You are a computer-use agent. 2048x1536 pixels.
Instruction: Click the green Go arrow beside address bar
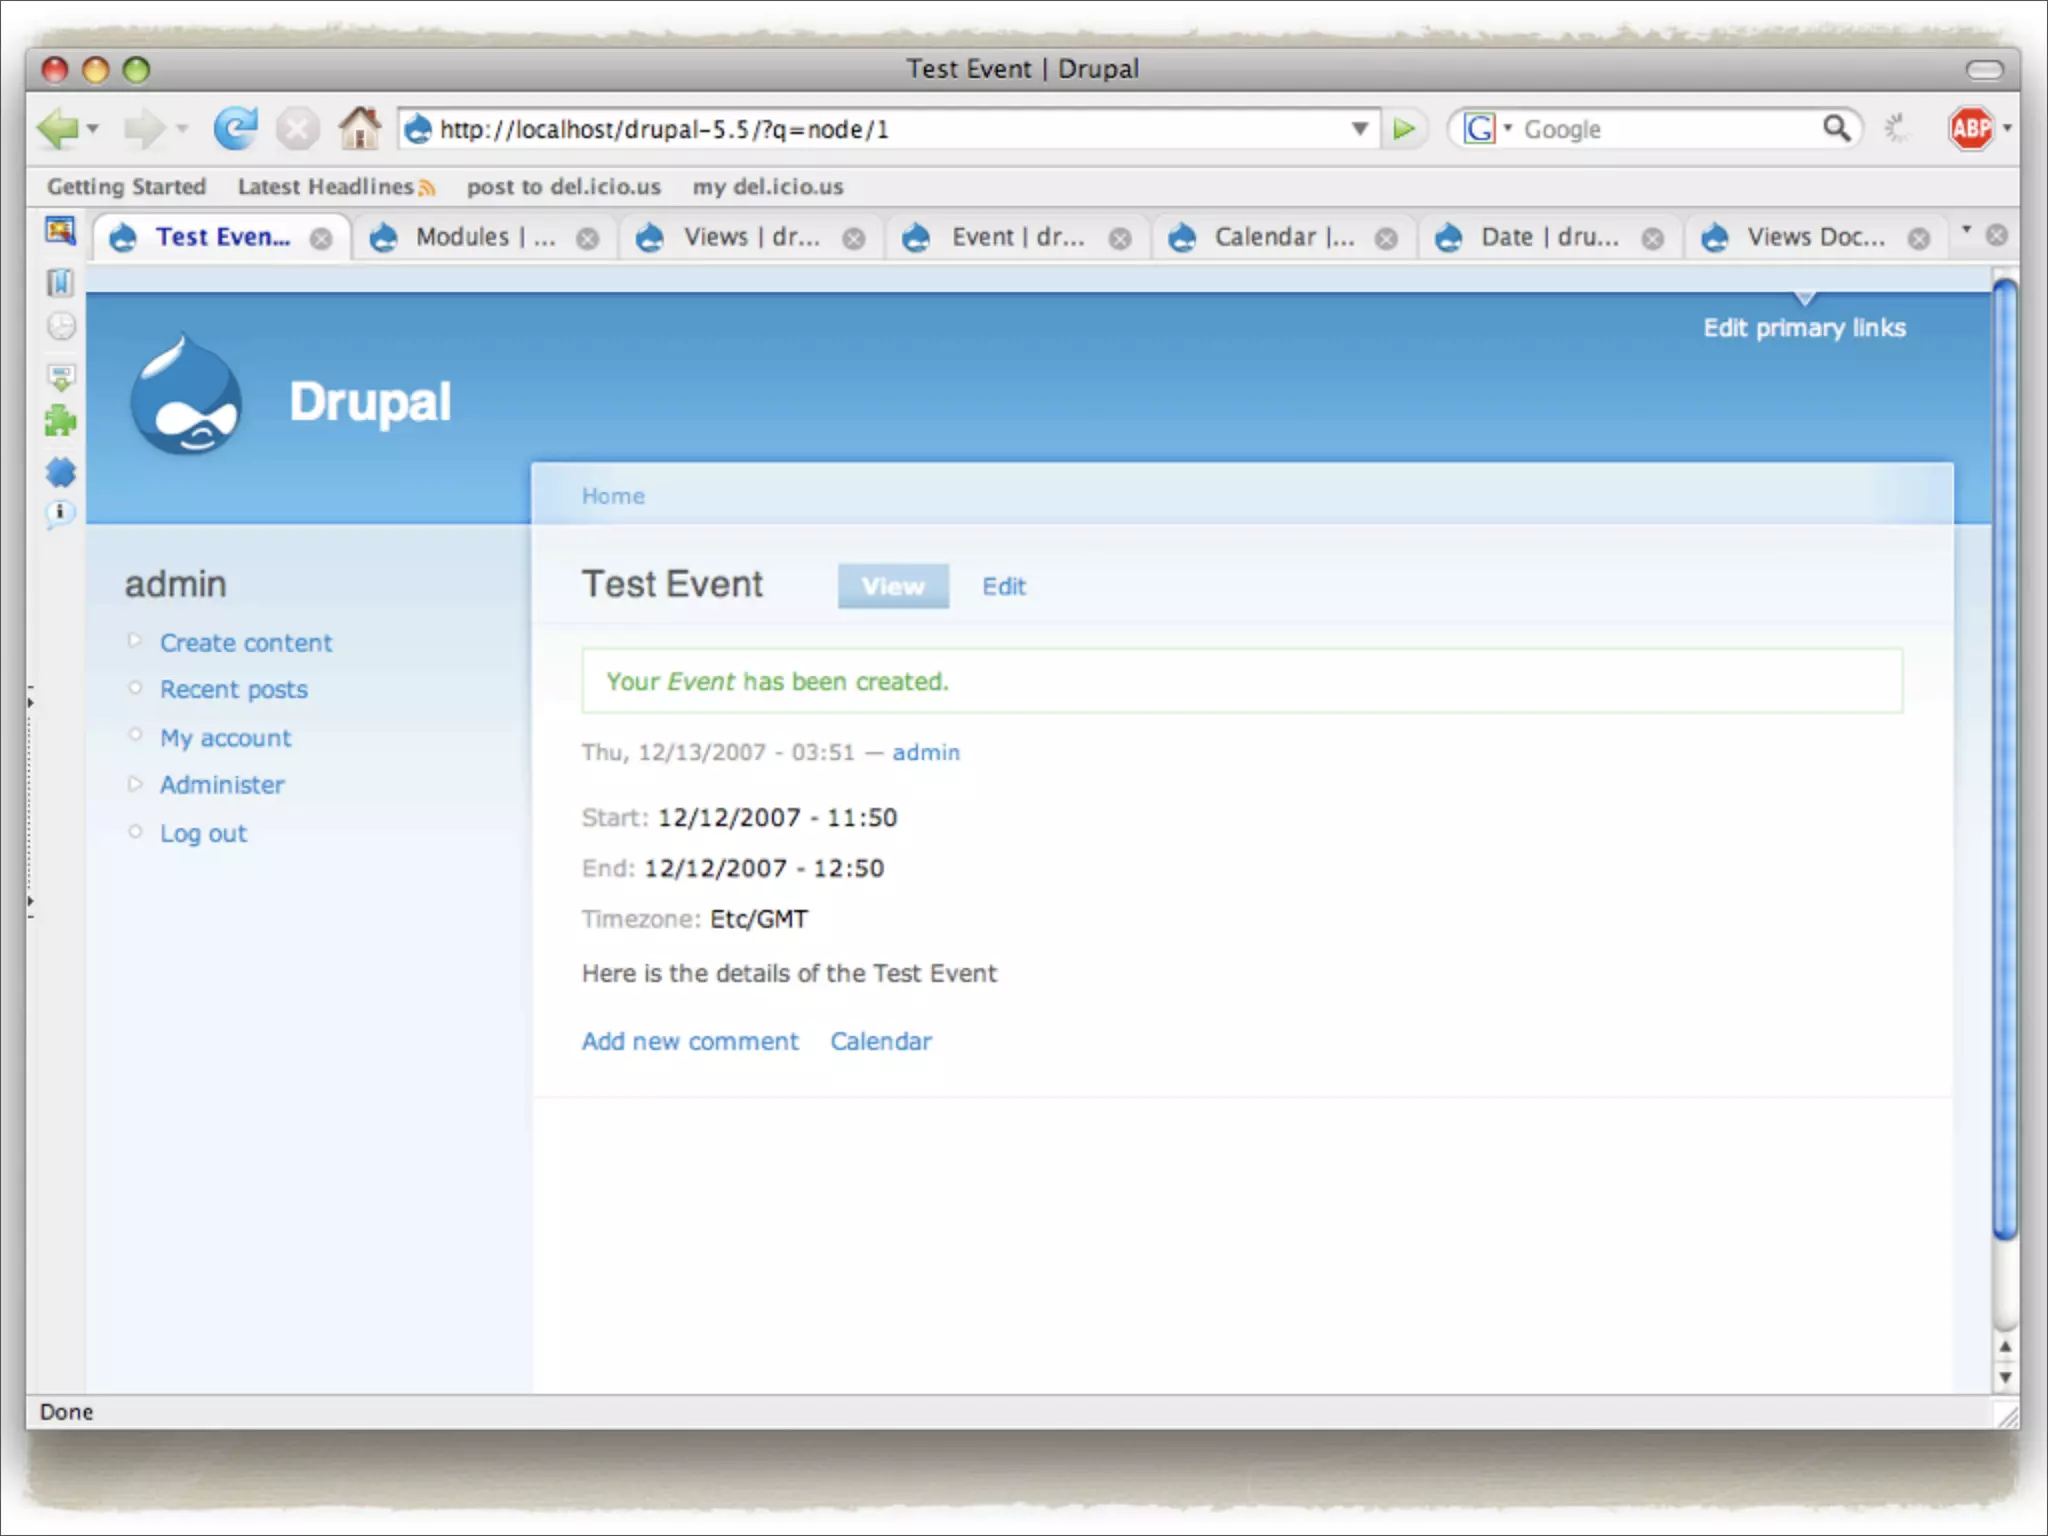tap(1404, 129)
